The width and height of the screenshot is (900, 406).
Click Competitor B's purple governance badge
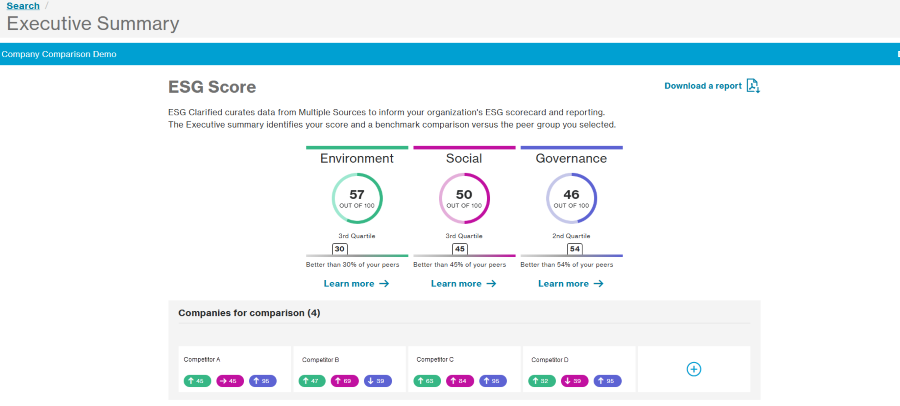378,381
